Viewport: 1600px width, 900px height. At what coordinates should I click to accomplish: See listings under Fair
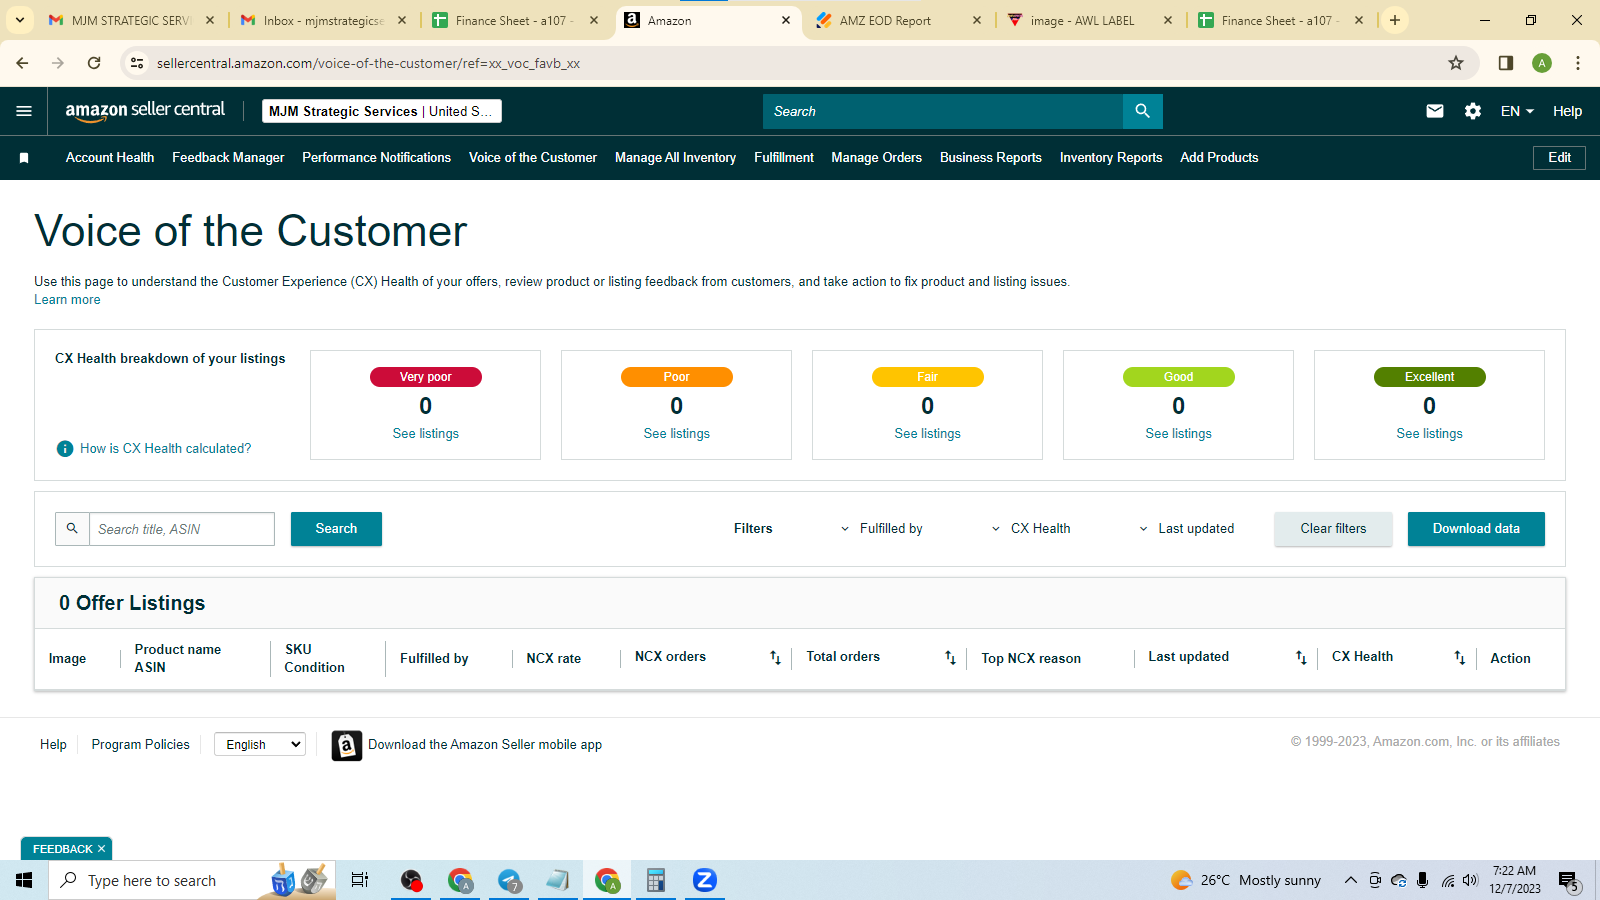tap(928, 434)
